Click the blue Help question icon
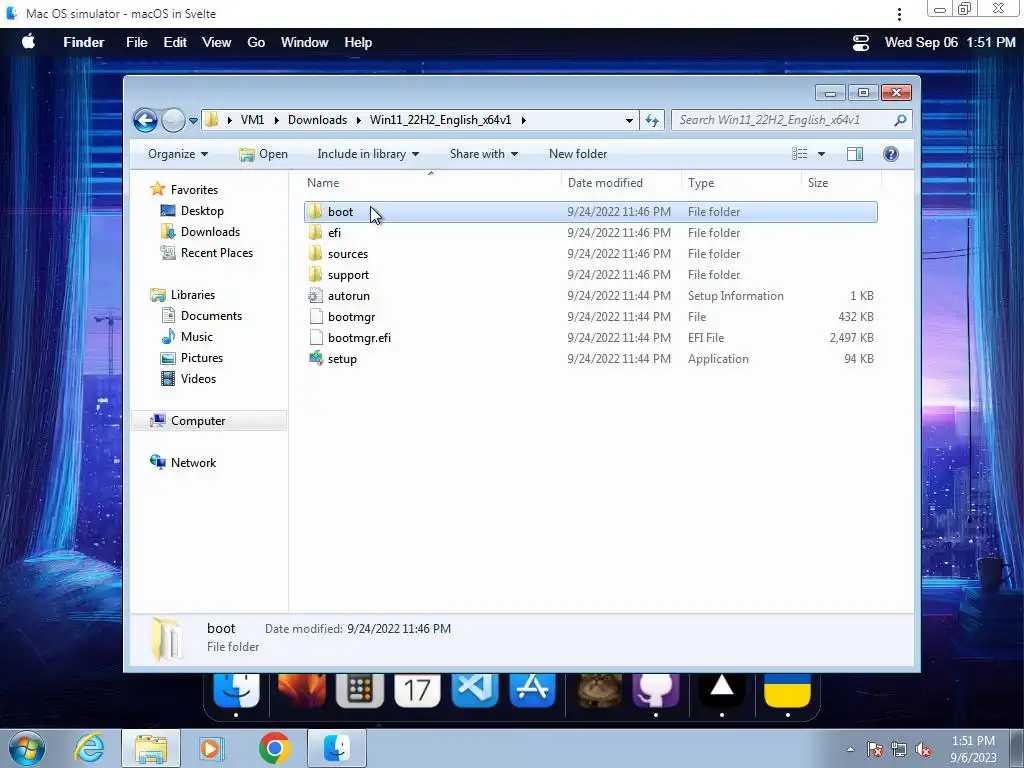The image size is (1024, 768). (x=891, y=154)
